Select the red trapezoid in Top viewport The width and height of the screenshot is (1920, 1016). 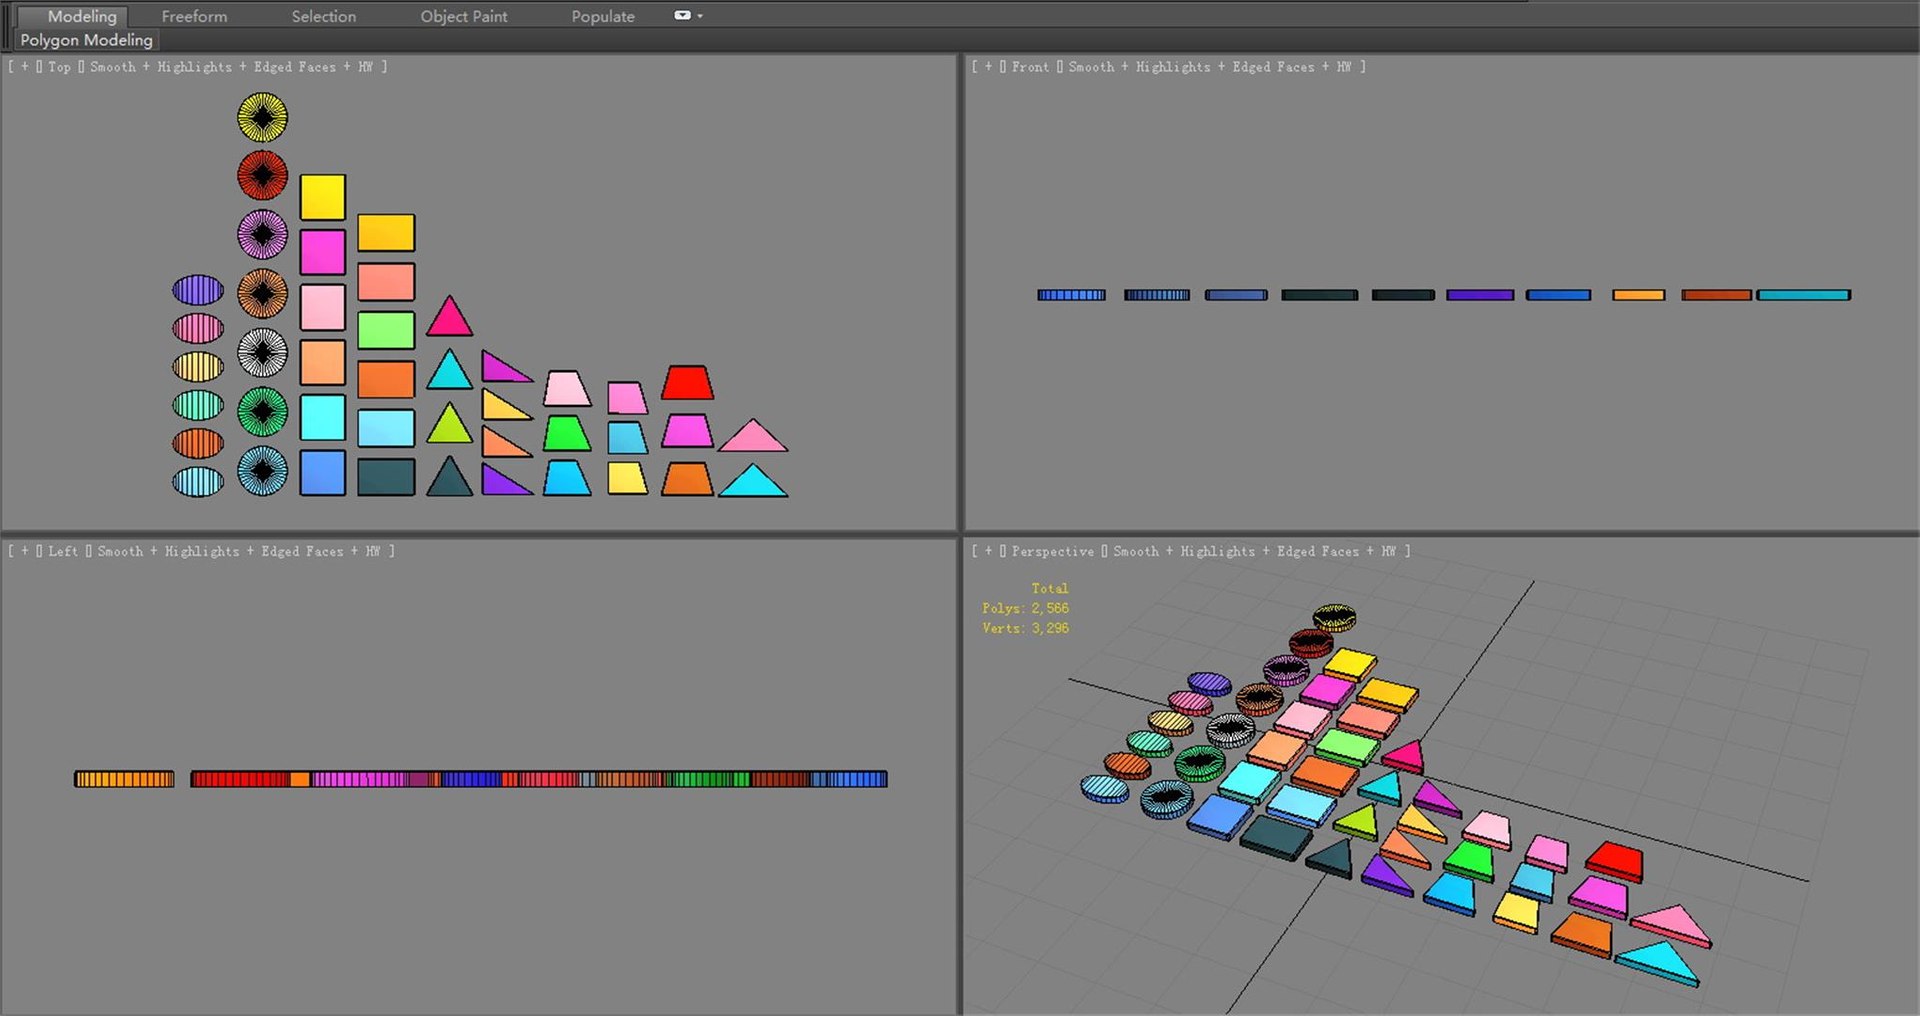(687, 383)
